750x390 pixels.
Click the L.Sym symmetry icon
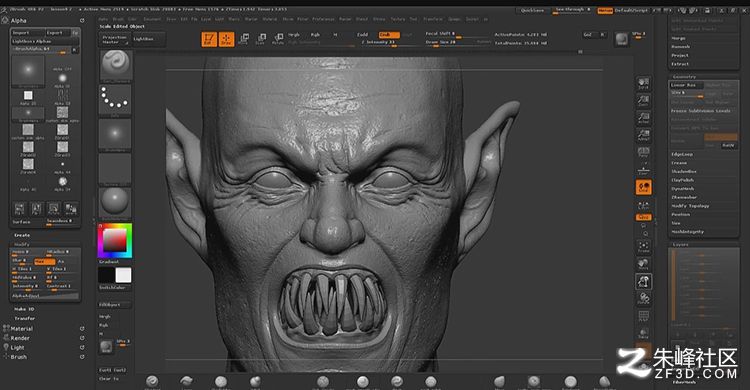[643, 206]
